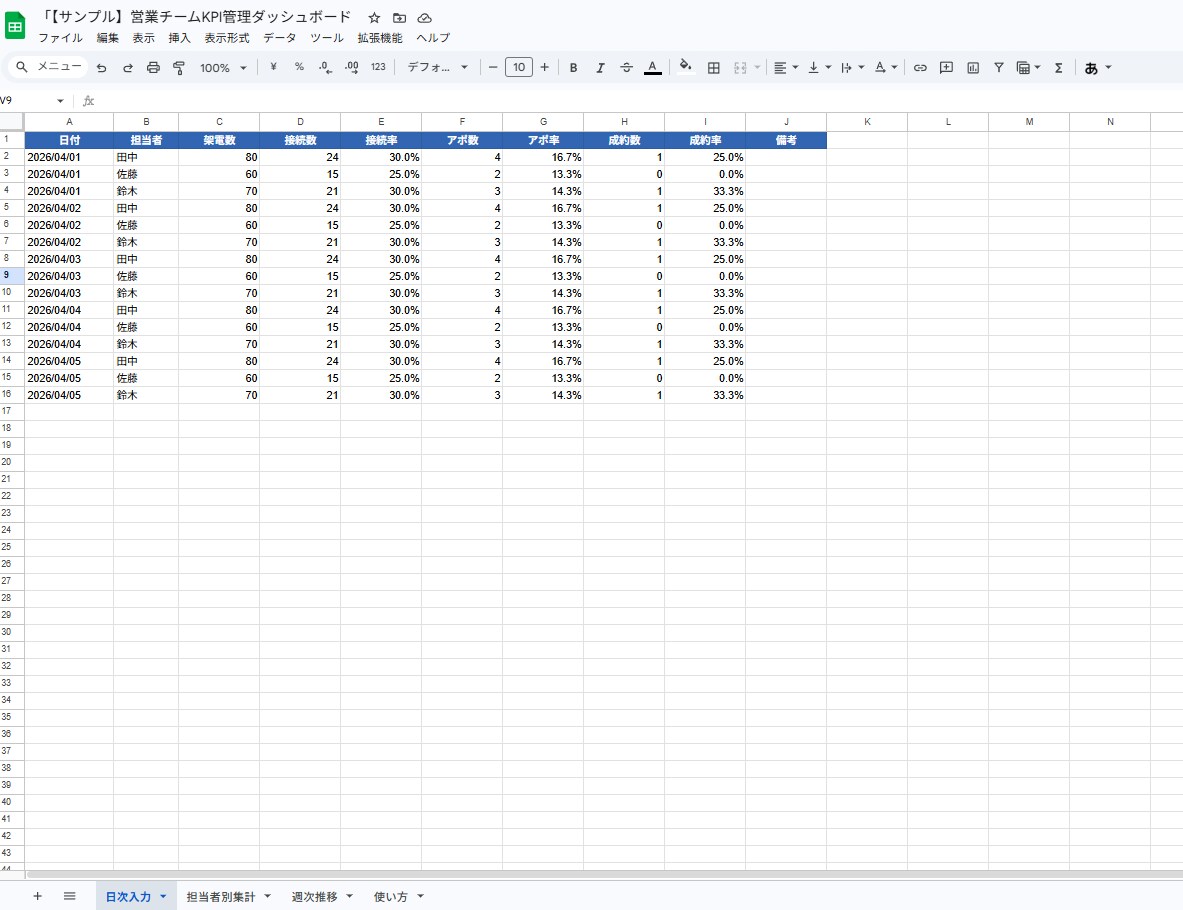Toggle bold formatting
This screenshot has width=1183, height=910.
pyautogui.click(x=573, y=68)
